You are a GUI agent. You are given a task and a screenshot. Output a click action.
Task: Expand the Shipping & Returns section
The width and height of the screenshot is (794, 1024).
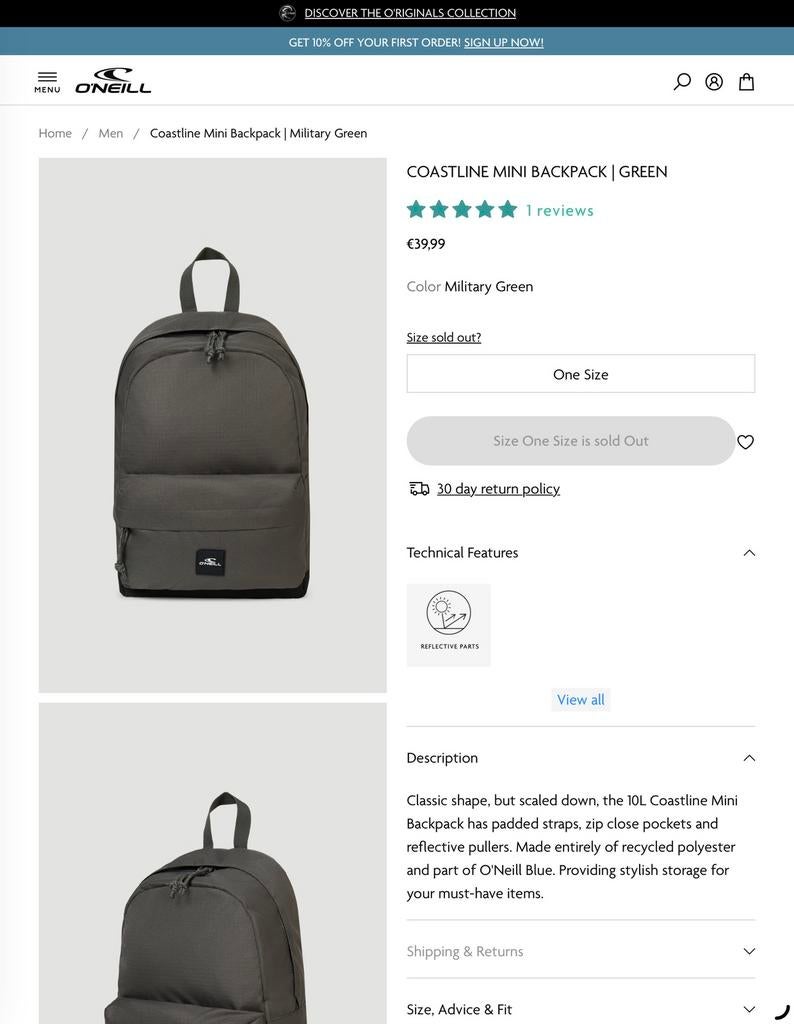tap(749, 950)
